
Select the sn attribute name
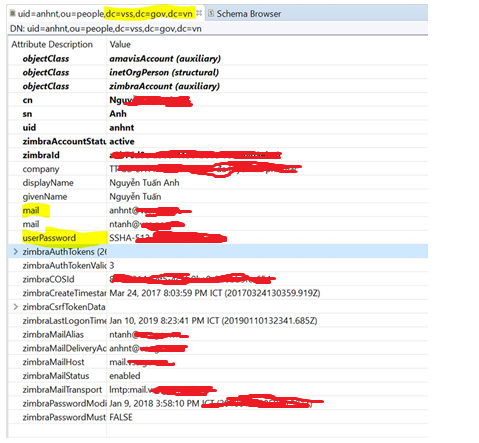point(27,114)
